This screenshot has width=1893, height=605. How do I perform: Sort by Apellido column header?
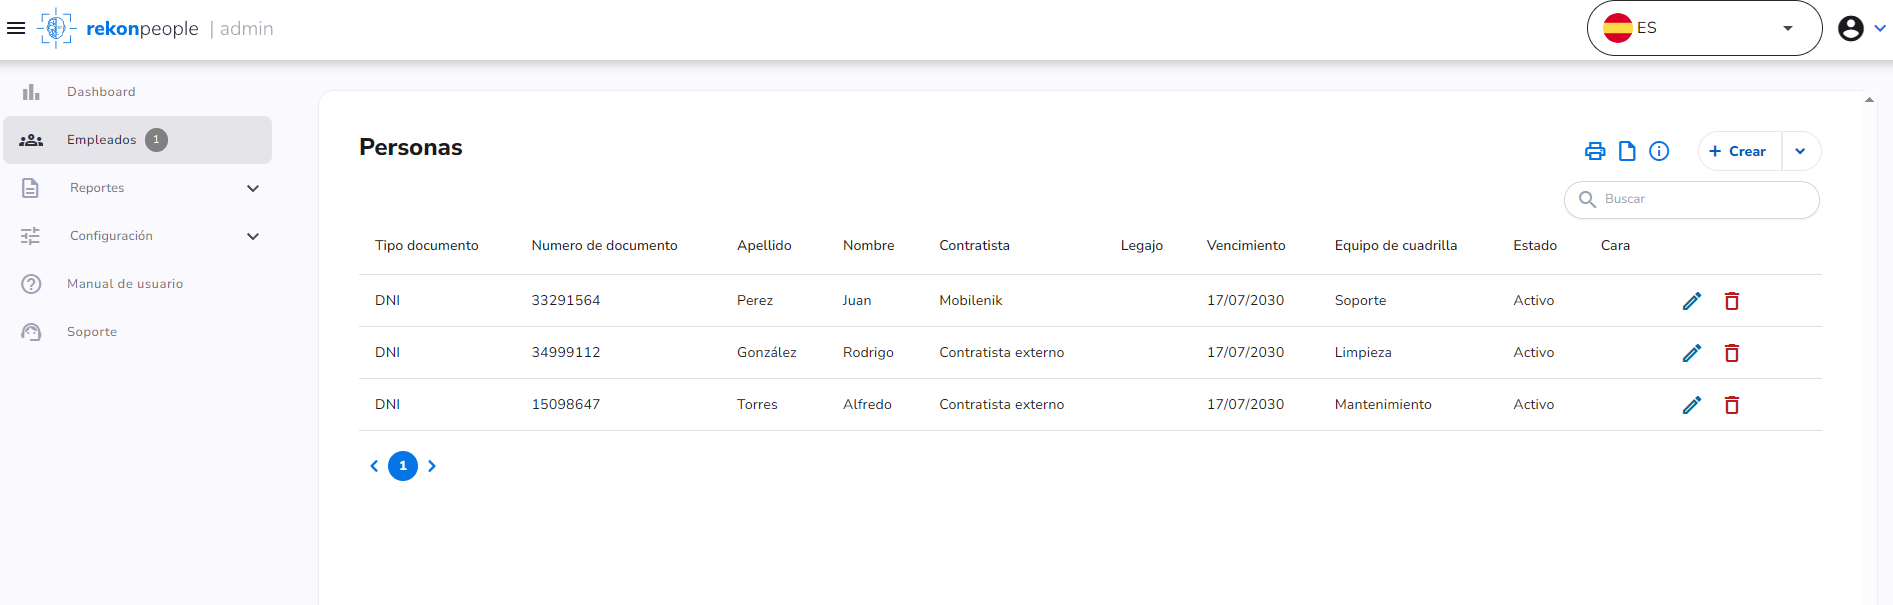tap(764, 246)
